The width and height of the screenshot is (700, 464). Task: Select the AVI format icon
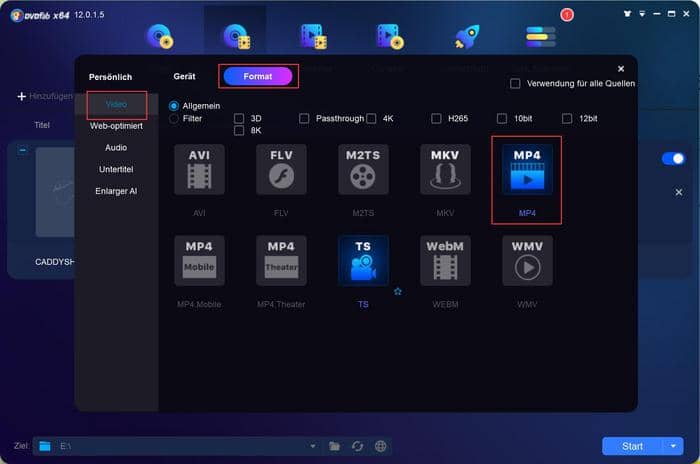[199, 169]
